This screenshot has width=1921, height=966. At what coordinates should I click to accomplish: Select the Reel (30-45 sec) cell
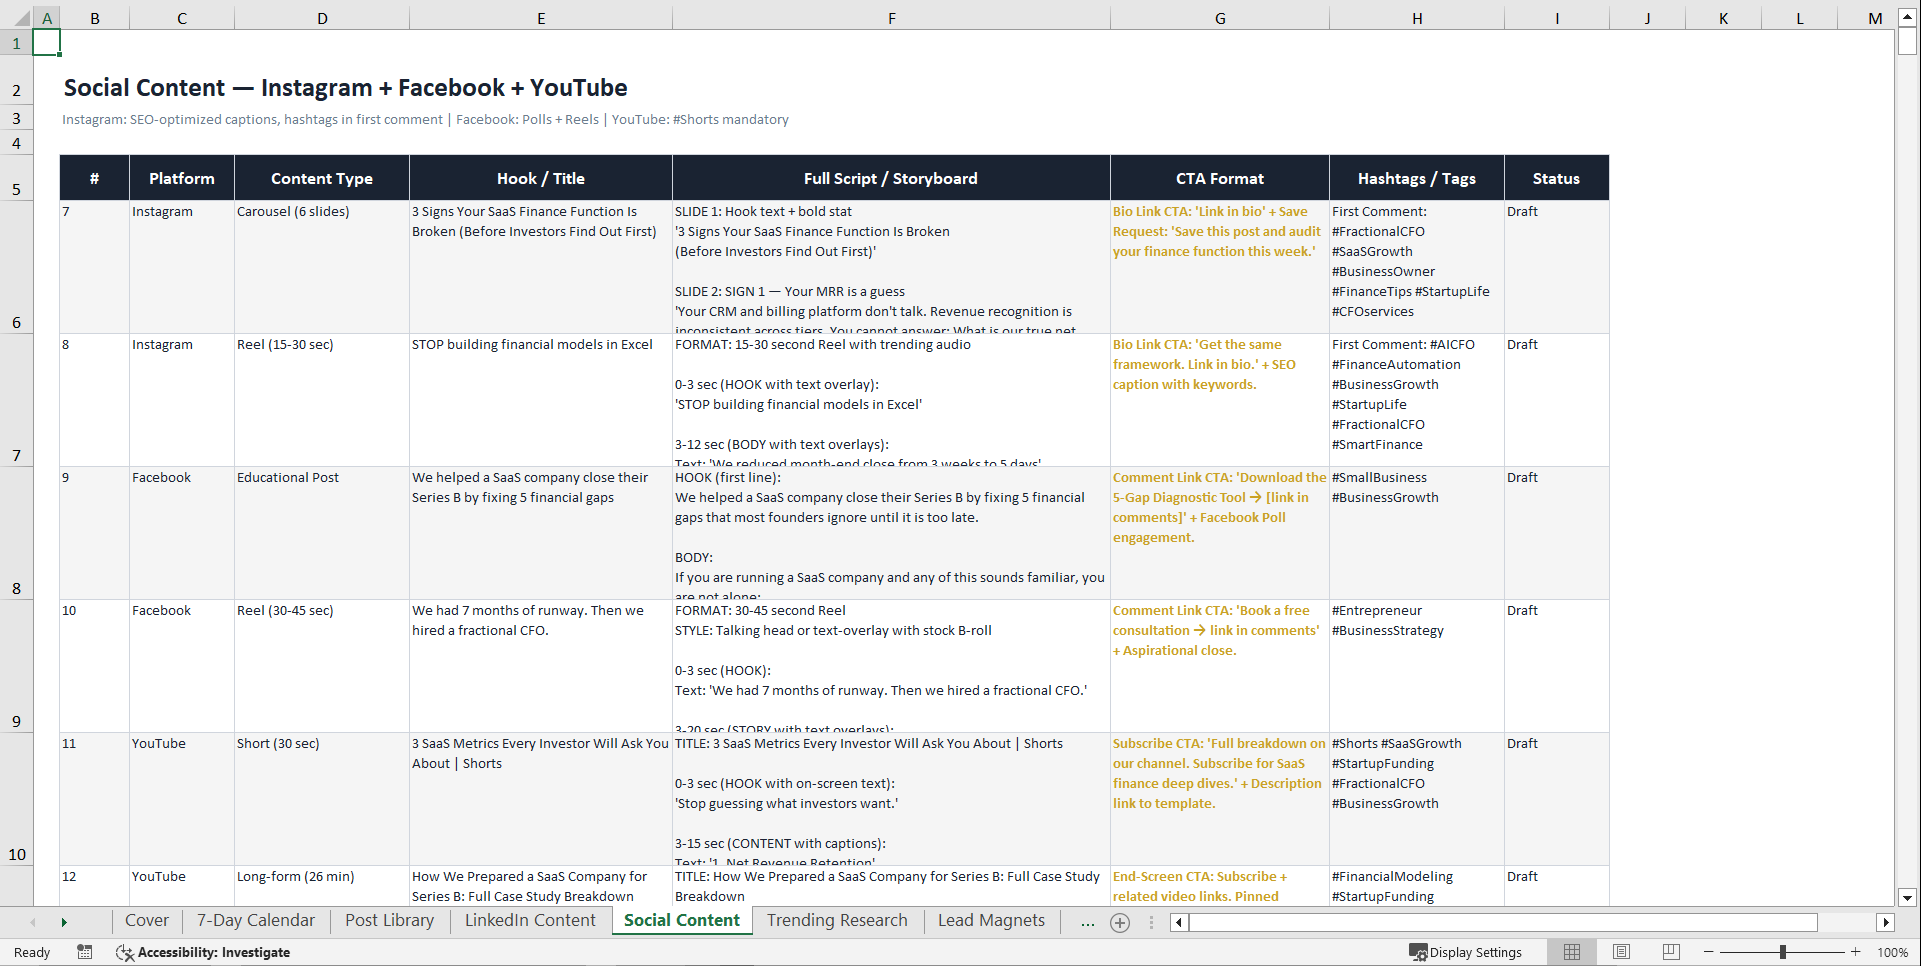click(x=322, y=666)
